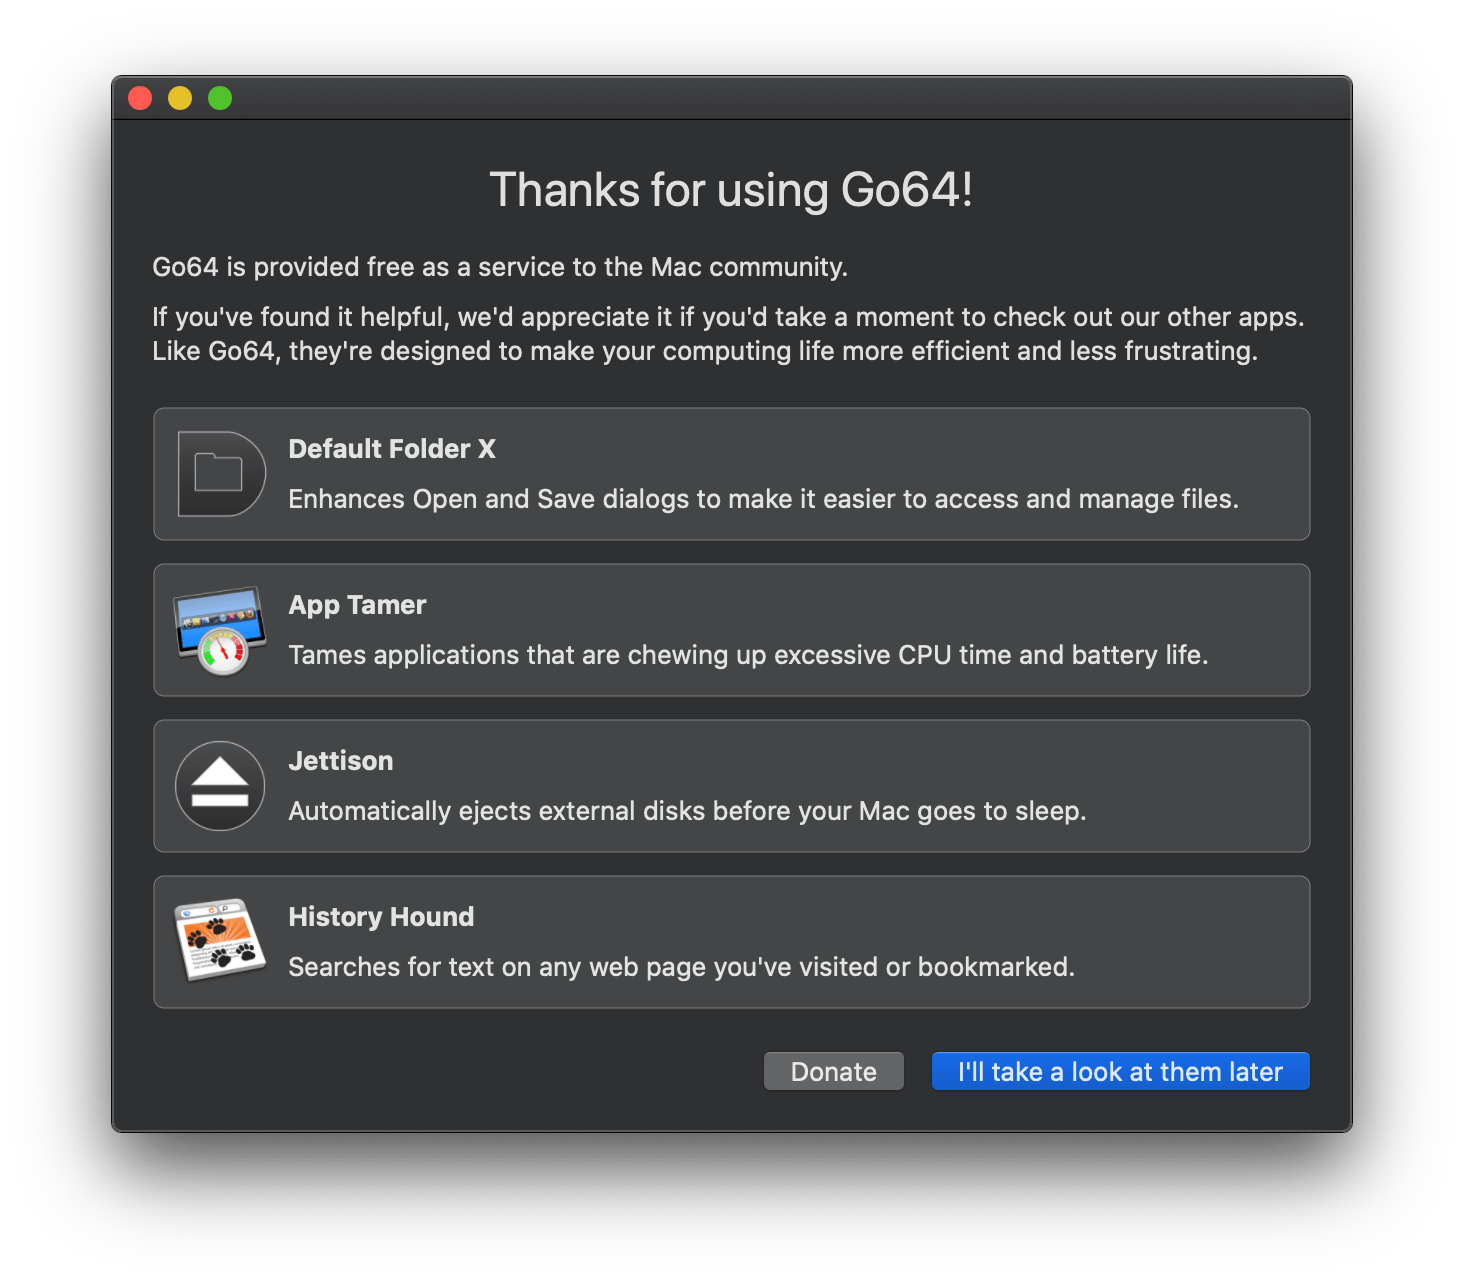Click the Default Folder X app icon
Screen dimensions: 1464x1280
221,474
